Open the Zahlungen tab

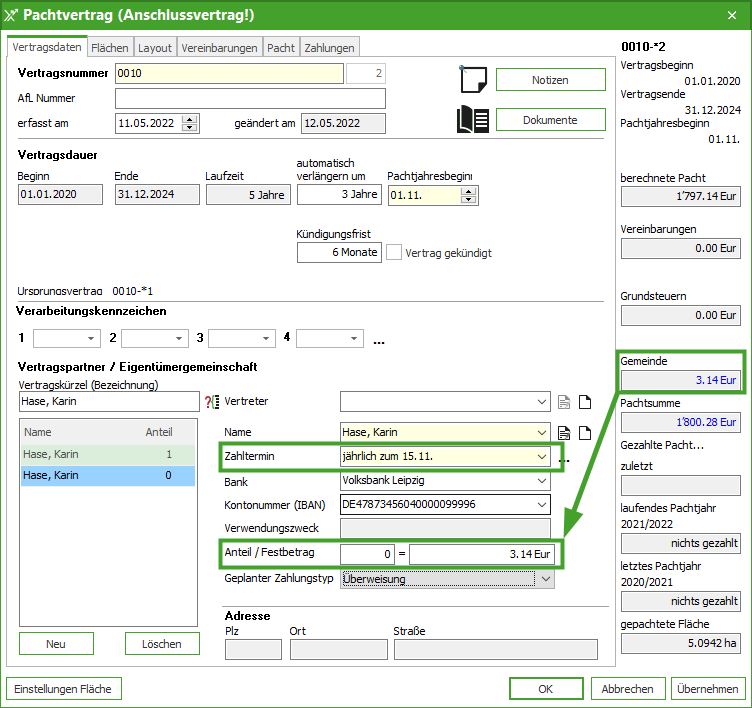(328, 48)
